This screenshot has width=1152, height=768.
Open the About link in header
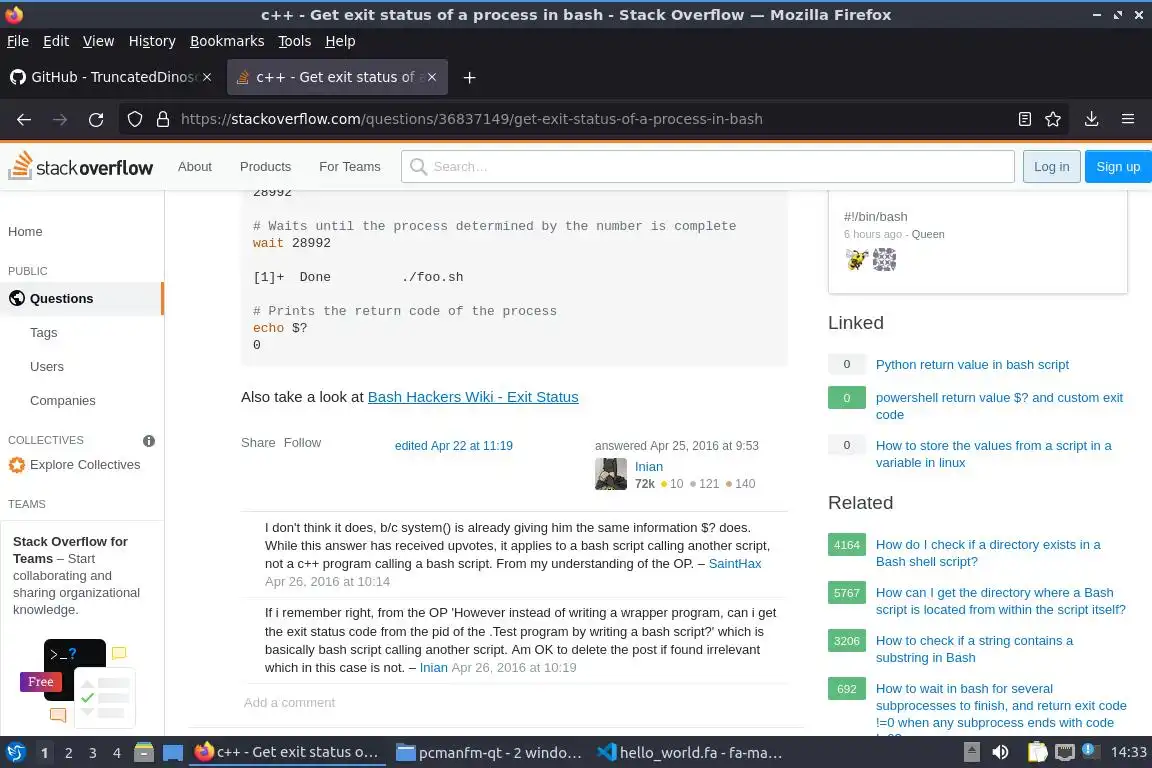click(x=195, y=167)
